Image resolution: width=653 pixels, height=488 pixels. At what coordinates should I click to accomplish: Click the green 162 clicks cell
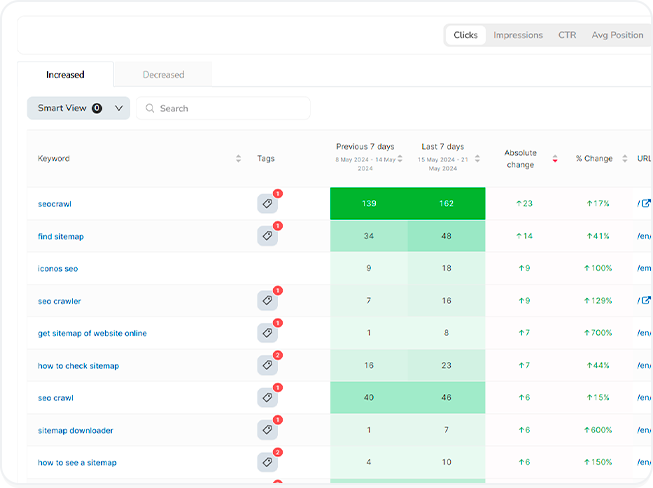(x=446, y=204)
